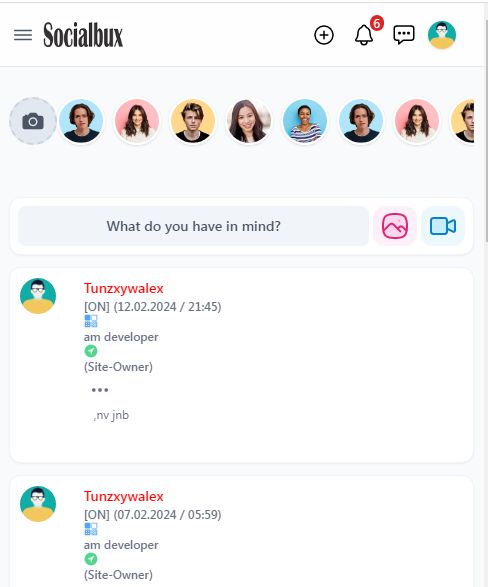The width and height of the screenshot is (488, 587).
Task: Click green location arrow icon in first post
Action: tap(91, 351)
